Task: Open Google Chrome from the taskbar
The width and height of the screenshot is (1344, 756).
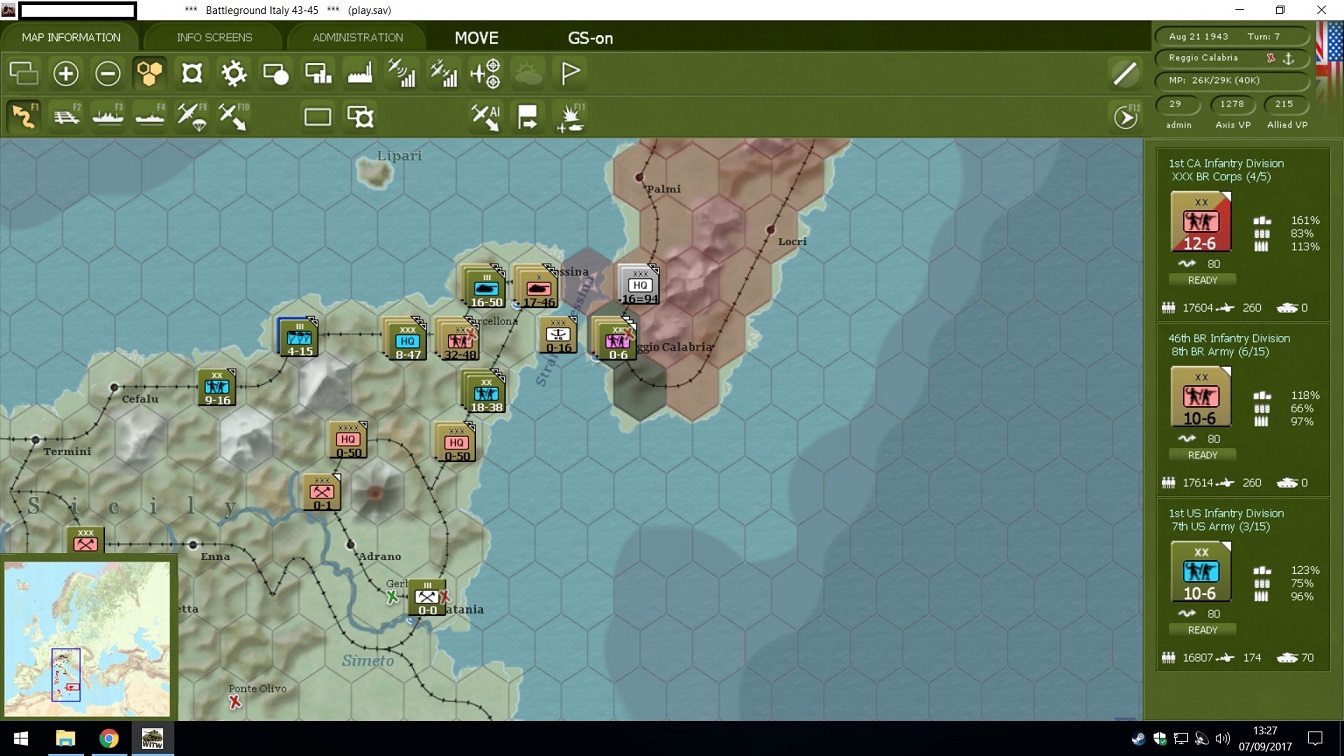Action: coord(109,739)
